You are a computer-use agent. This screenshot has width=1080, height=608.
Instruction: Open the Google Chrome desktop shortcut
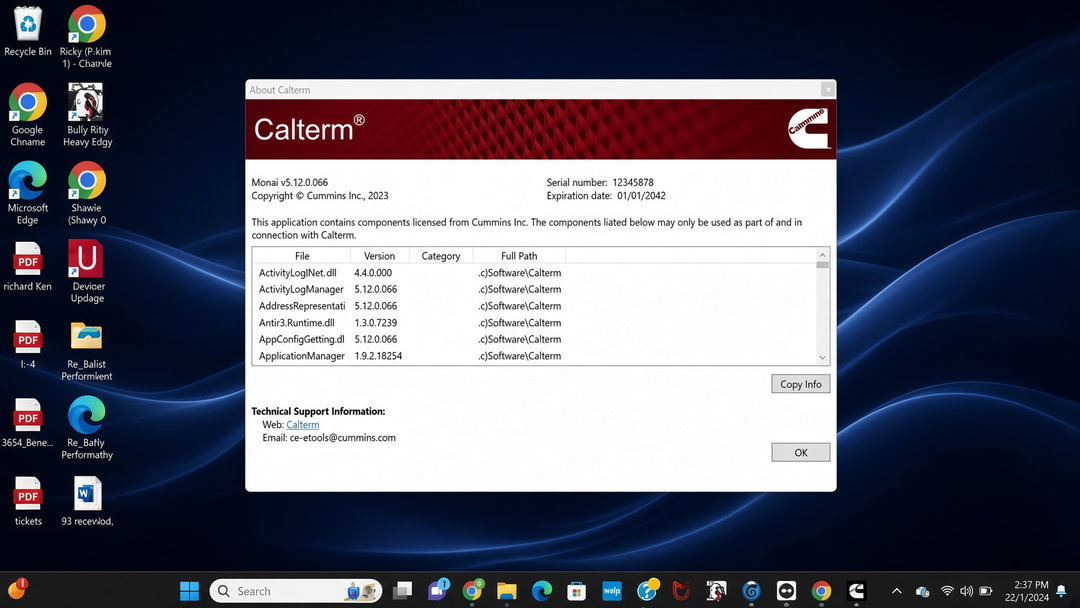28,115
